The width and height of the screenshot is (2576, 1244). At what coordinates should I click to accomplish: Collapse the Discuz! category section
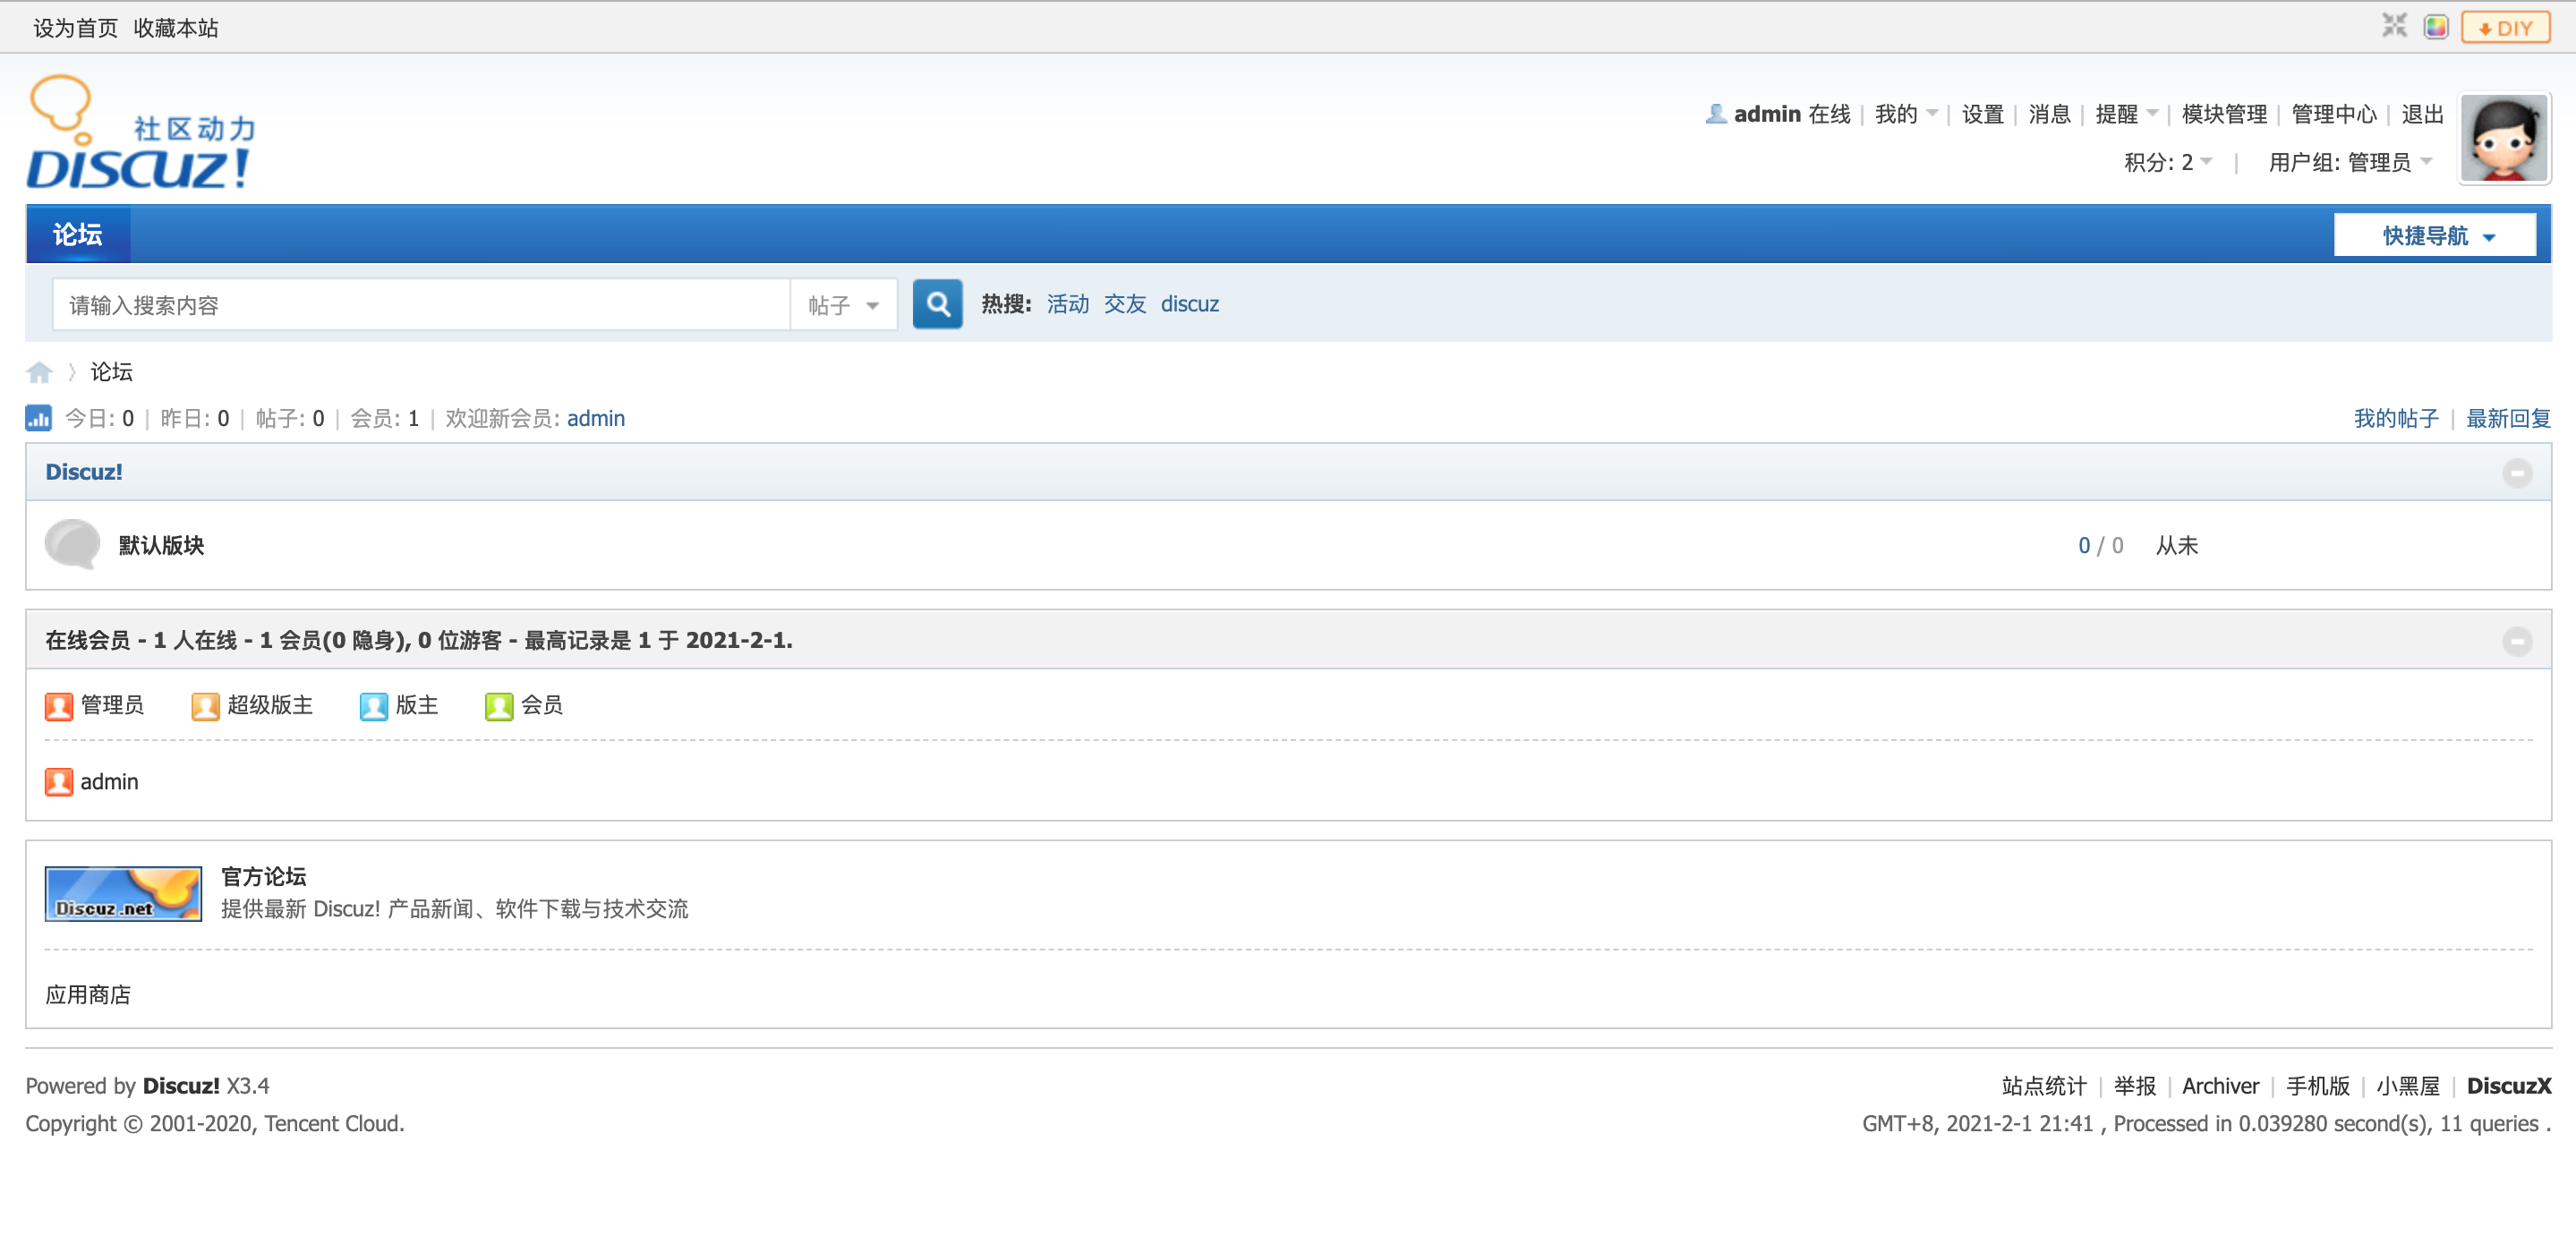click(x=2517, y=473)
